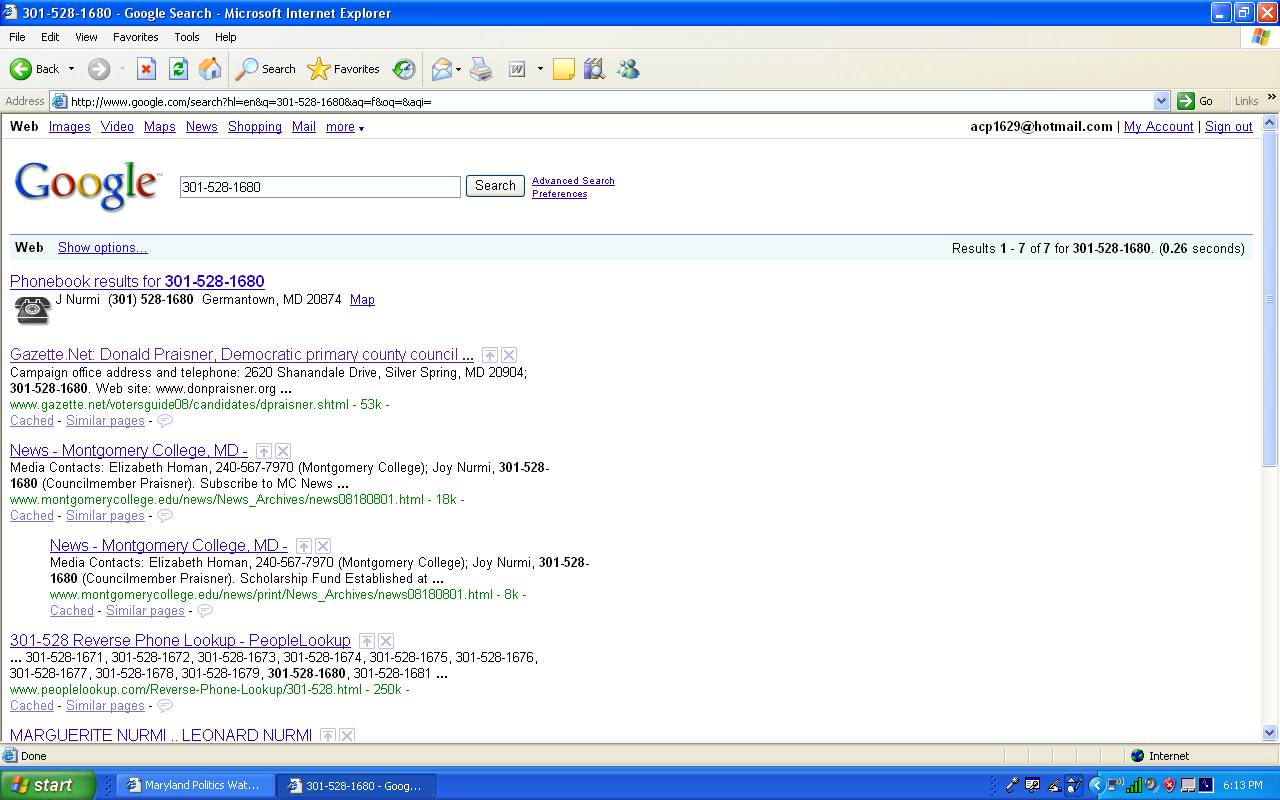Promote the Gazette.Net result with up-arrow icon

point(490,355)
